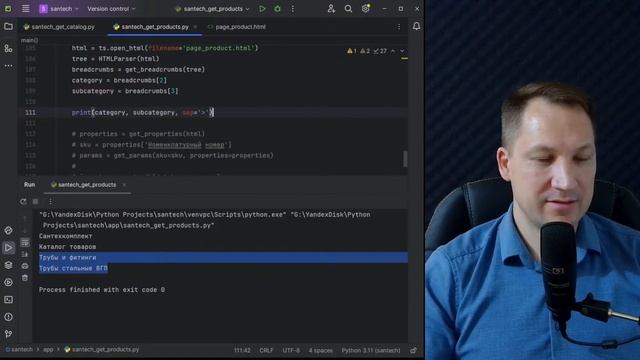Screen dimensions: 640x360
Task: Open Python 3.11 (santech) interpreter selector
Action: (x=371, y=351)
